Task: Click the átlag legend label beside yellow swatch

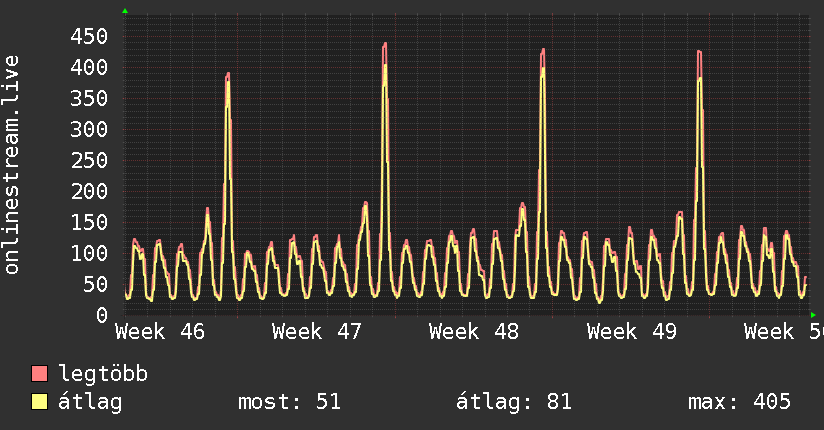Action: point(90,402)
